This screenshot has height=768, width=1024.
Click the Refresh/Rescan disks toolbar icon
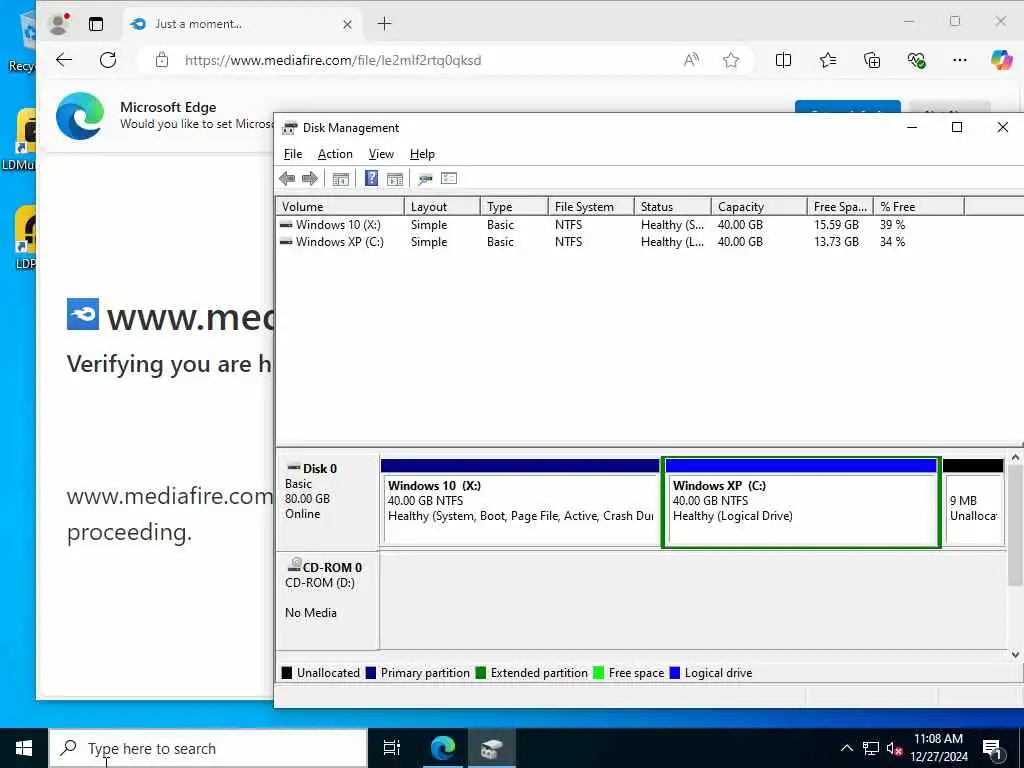425,179
